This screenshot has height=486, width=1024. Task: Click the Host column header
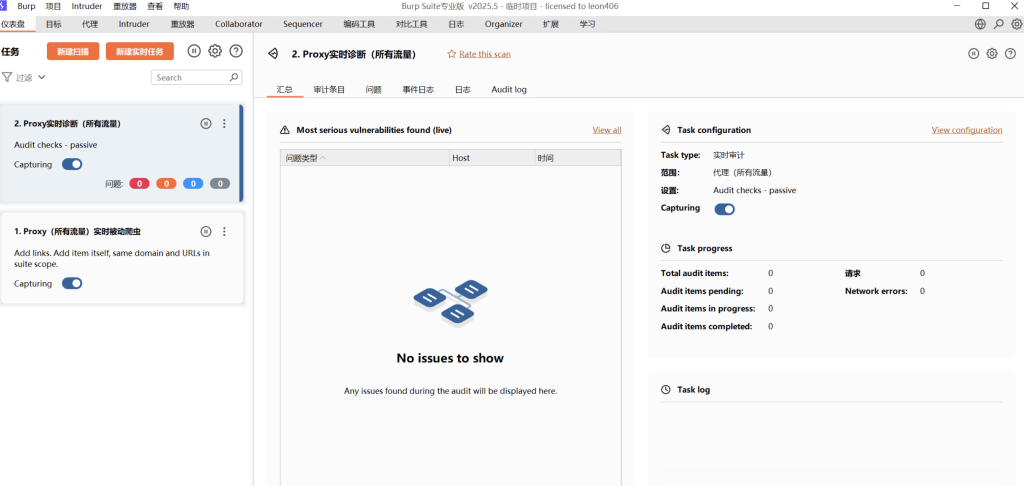(x=492, y=158)
